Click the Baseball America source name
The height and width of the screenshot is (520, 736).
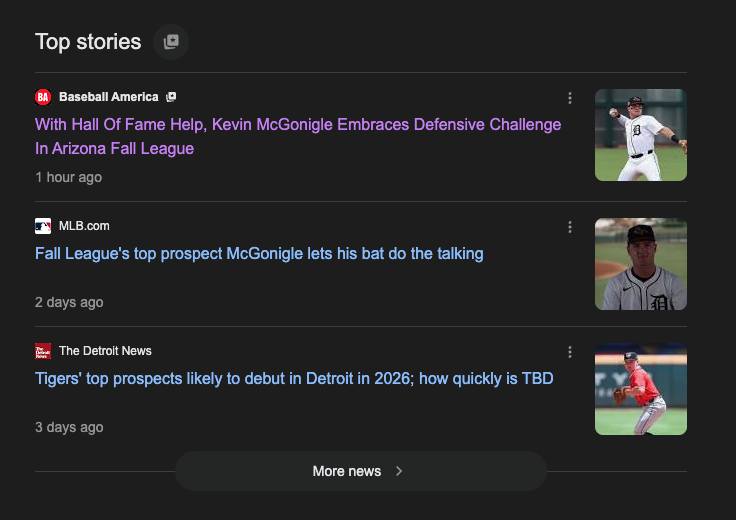(108, 97)
